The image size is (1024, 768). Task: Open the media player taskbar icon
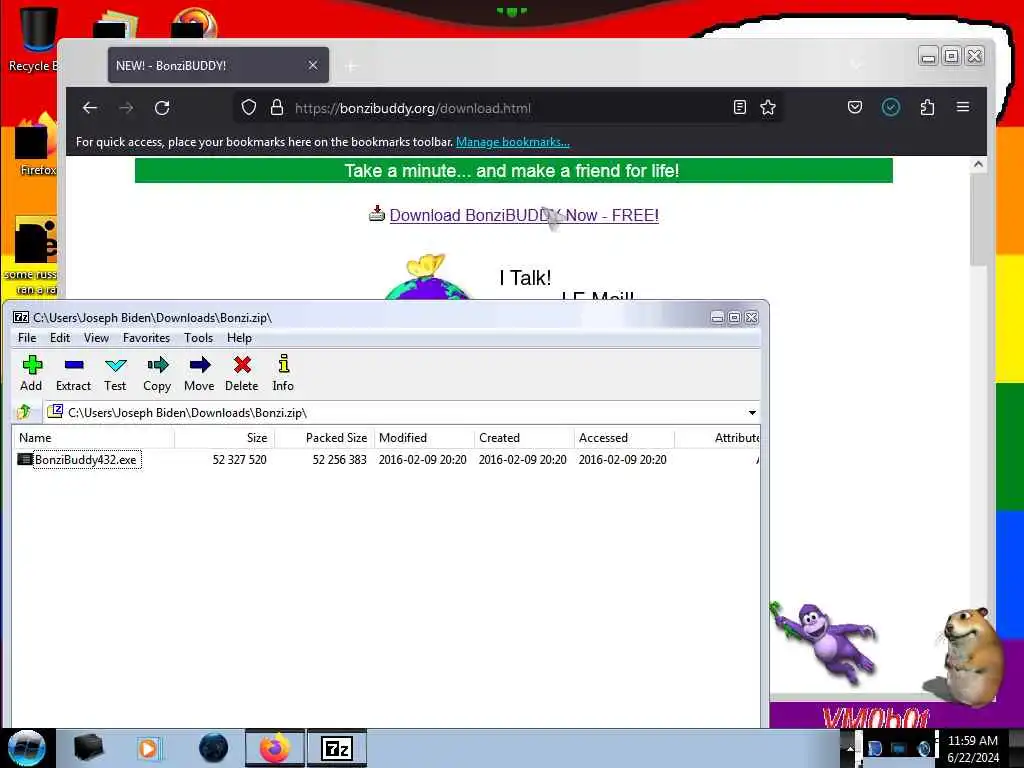click(x=149, y=748)
